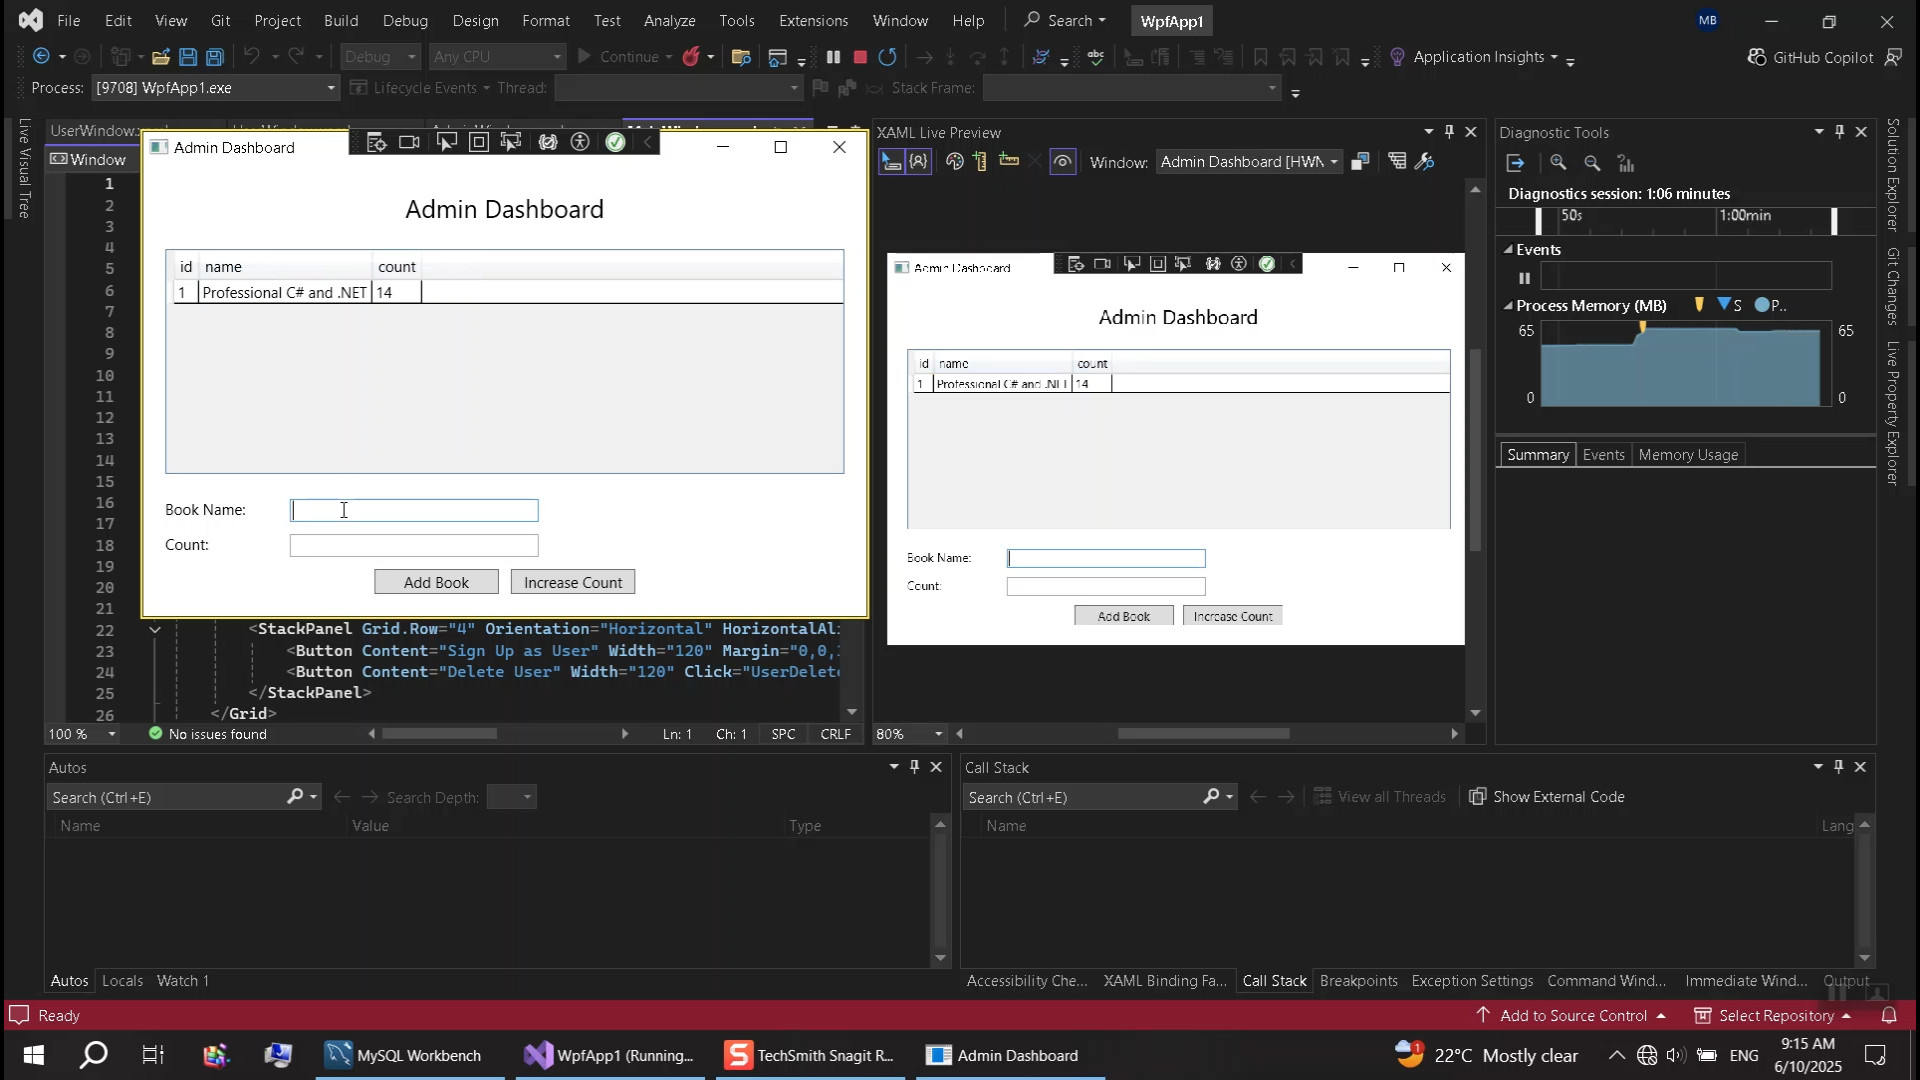1920x1080 pixels.
Task: Open MySQL Workbench from the taskbar
Action: [x=404, y=1055]
